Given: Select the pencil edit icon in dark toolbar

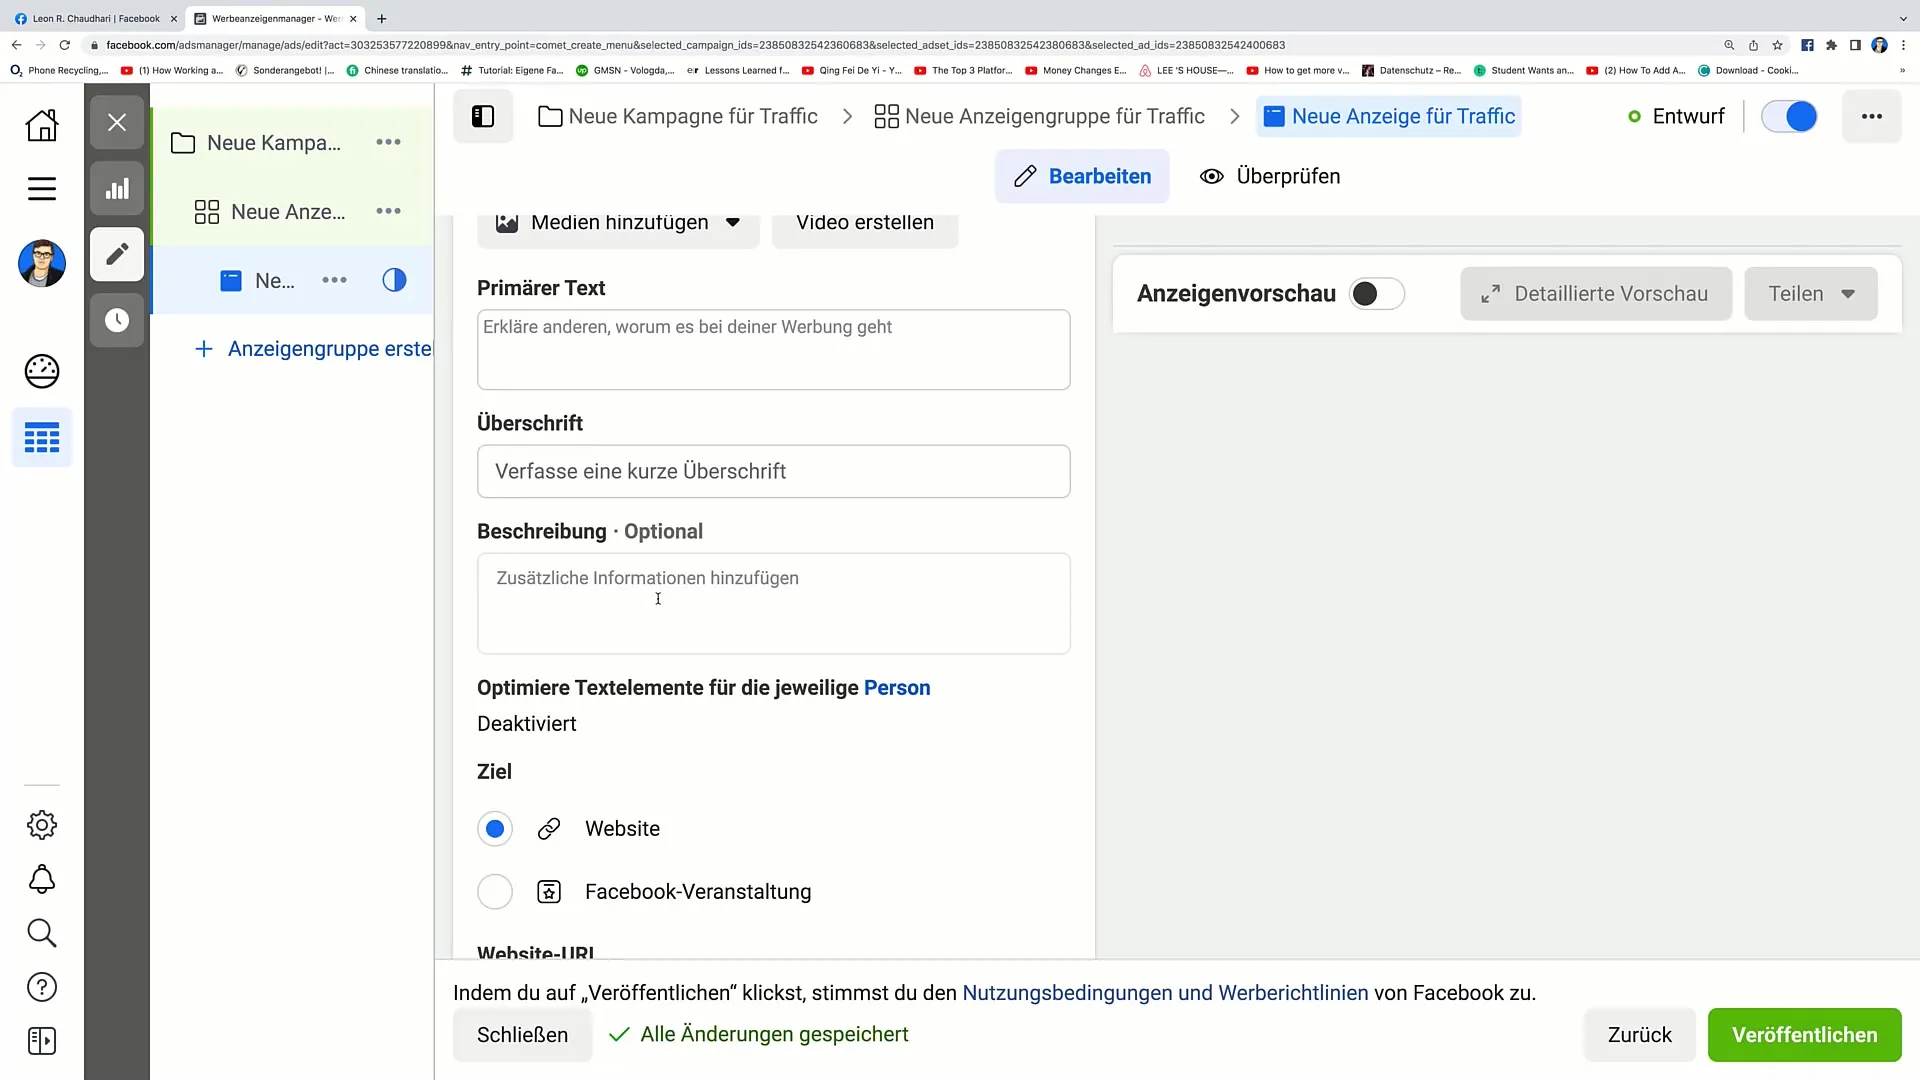Looking at the screenshot, I should 117,254.
